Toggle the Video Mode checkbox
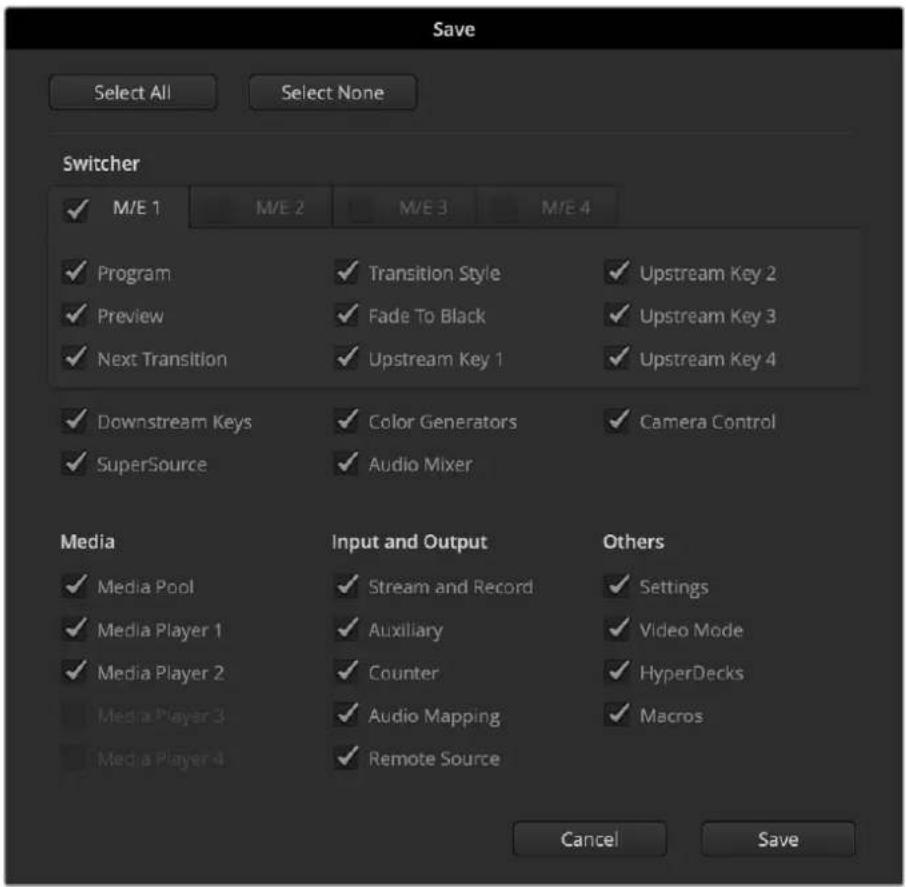Screen dimensions: 906x887 pos(618,629)
